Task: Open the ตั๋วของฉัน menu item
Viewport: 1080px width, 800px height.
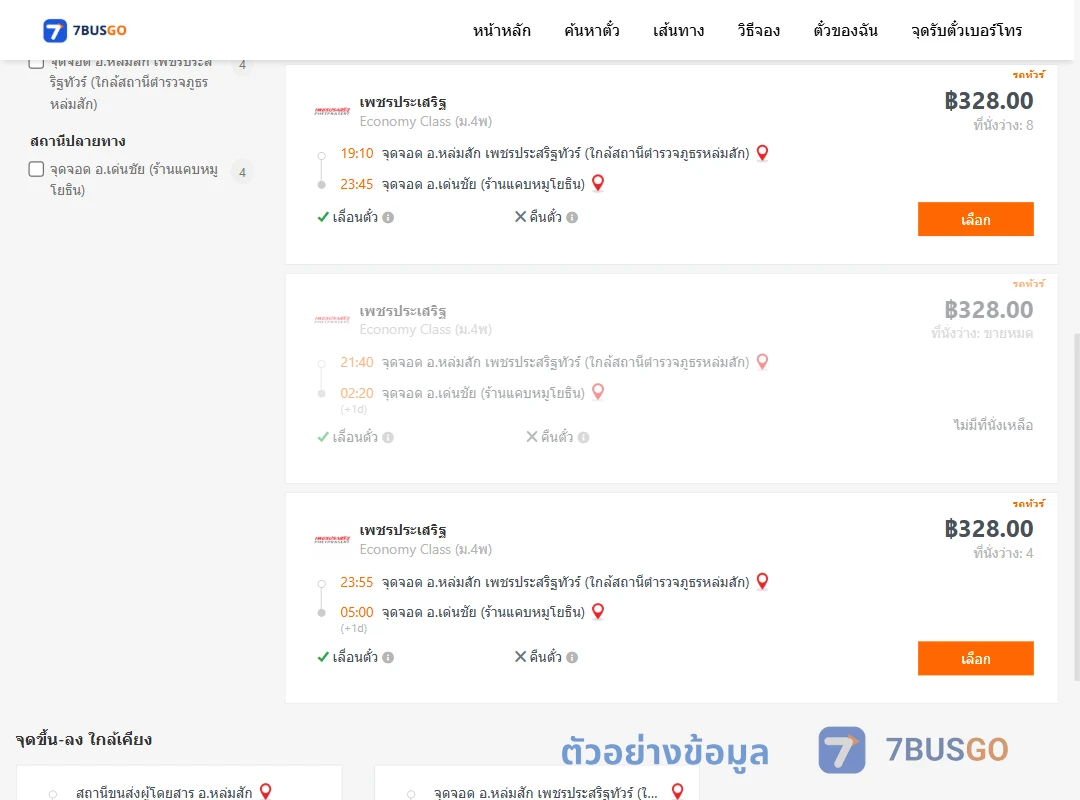Action: point(845,30)
